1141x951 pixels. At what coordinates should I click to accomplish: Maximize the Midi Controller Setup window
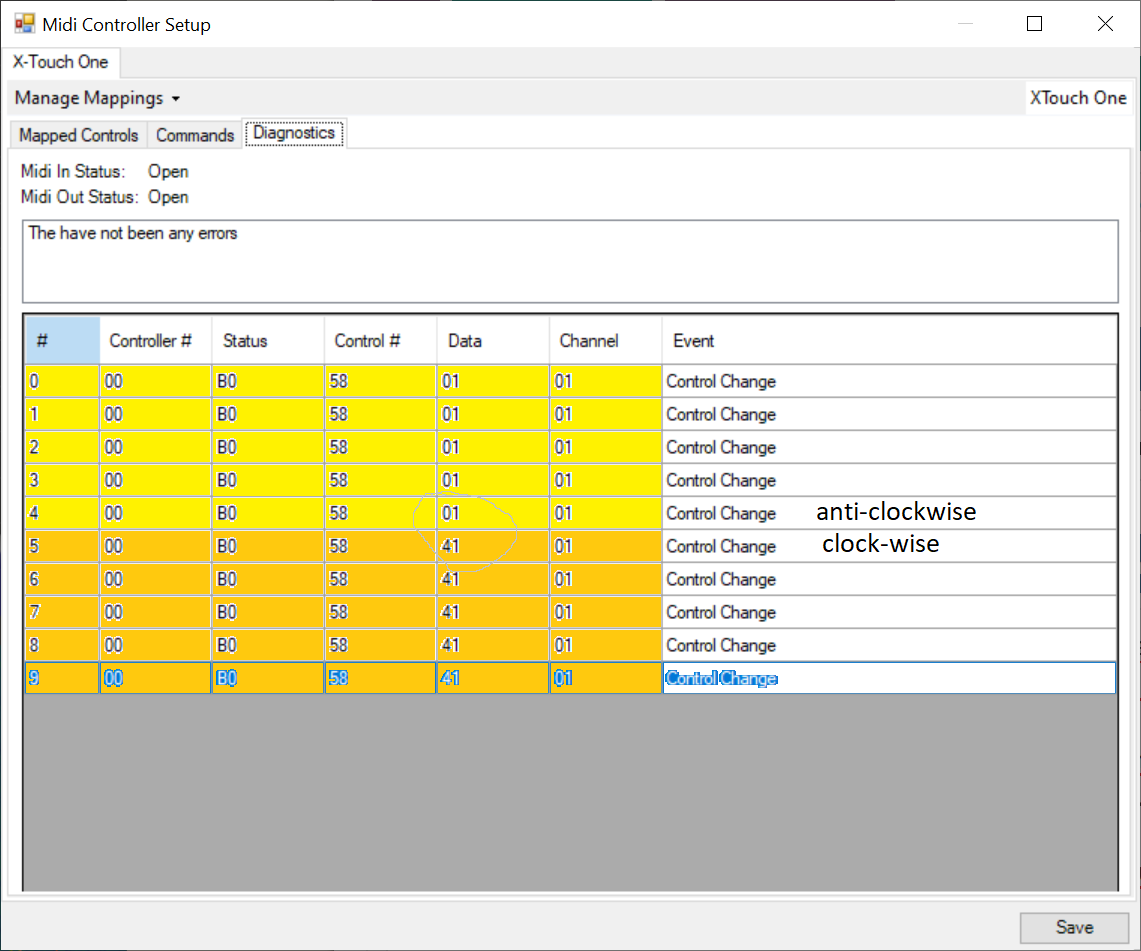point(1034,24)
